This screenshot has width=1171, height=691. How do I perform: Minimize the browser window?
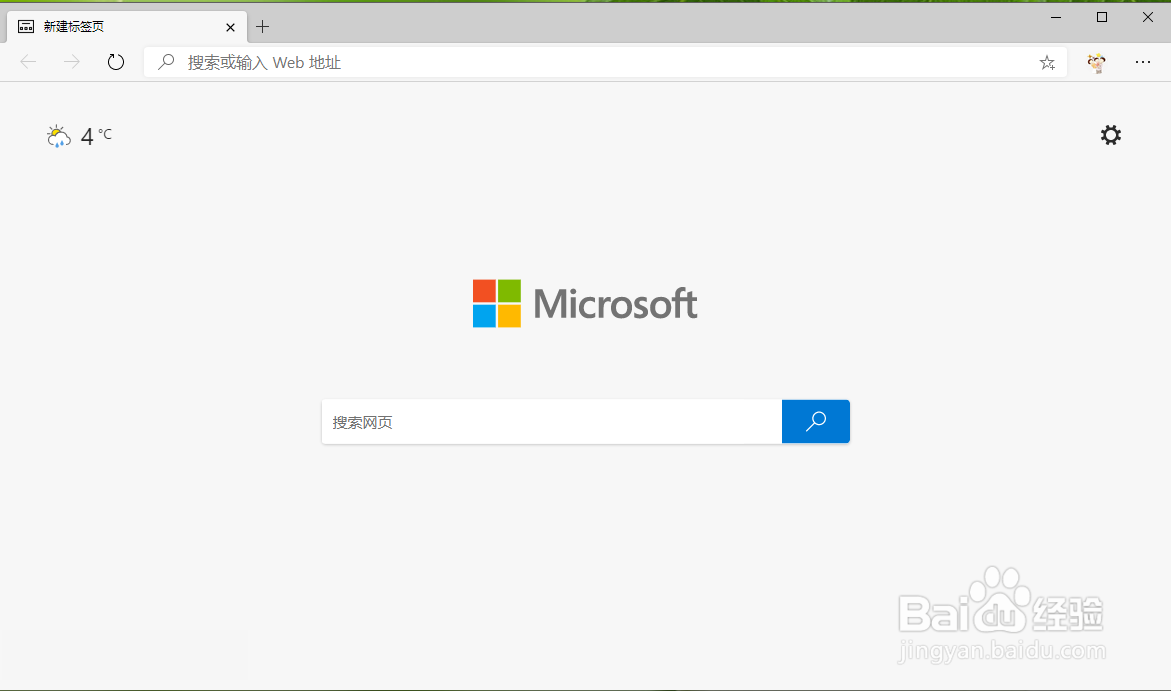click(1056, 17)
